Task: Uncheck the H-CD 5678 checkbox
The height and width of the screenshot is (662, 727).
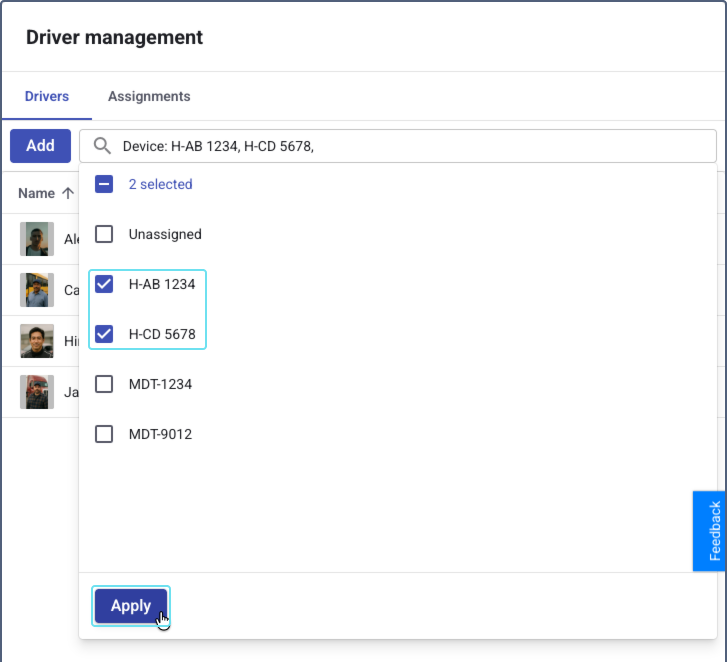Action: tap(104, 334)
